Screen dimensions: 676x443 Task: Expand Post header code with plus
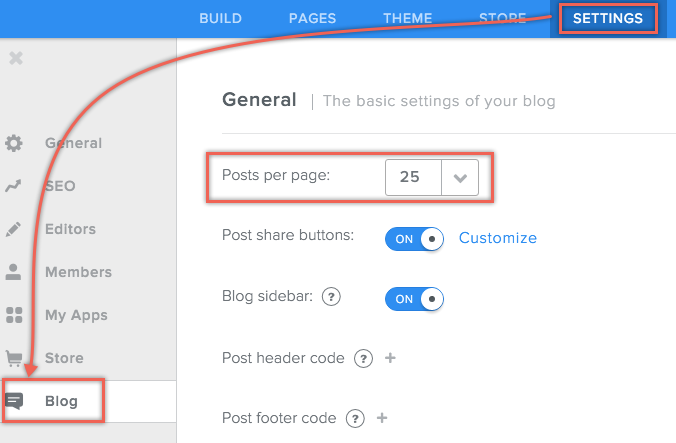(x=390, y=358)
